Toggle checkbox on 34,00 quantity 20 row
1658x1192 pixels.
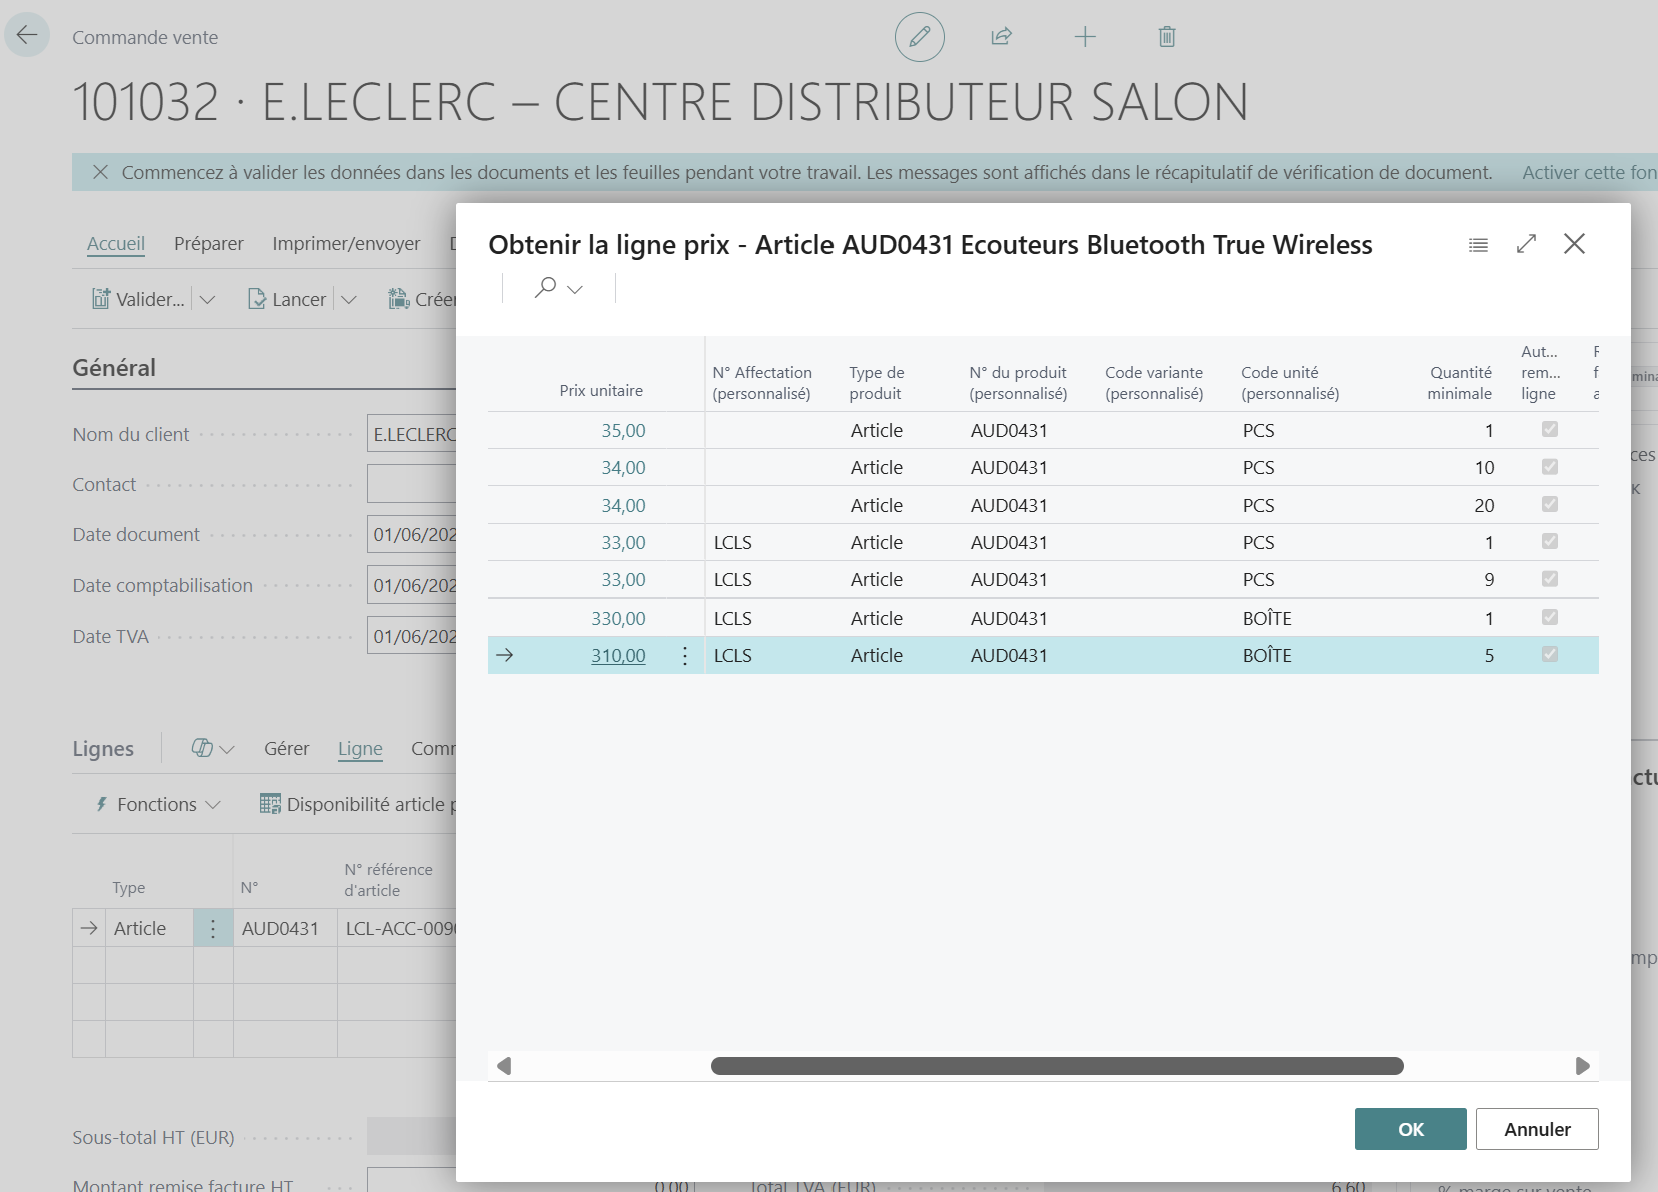1550,504
